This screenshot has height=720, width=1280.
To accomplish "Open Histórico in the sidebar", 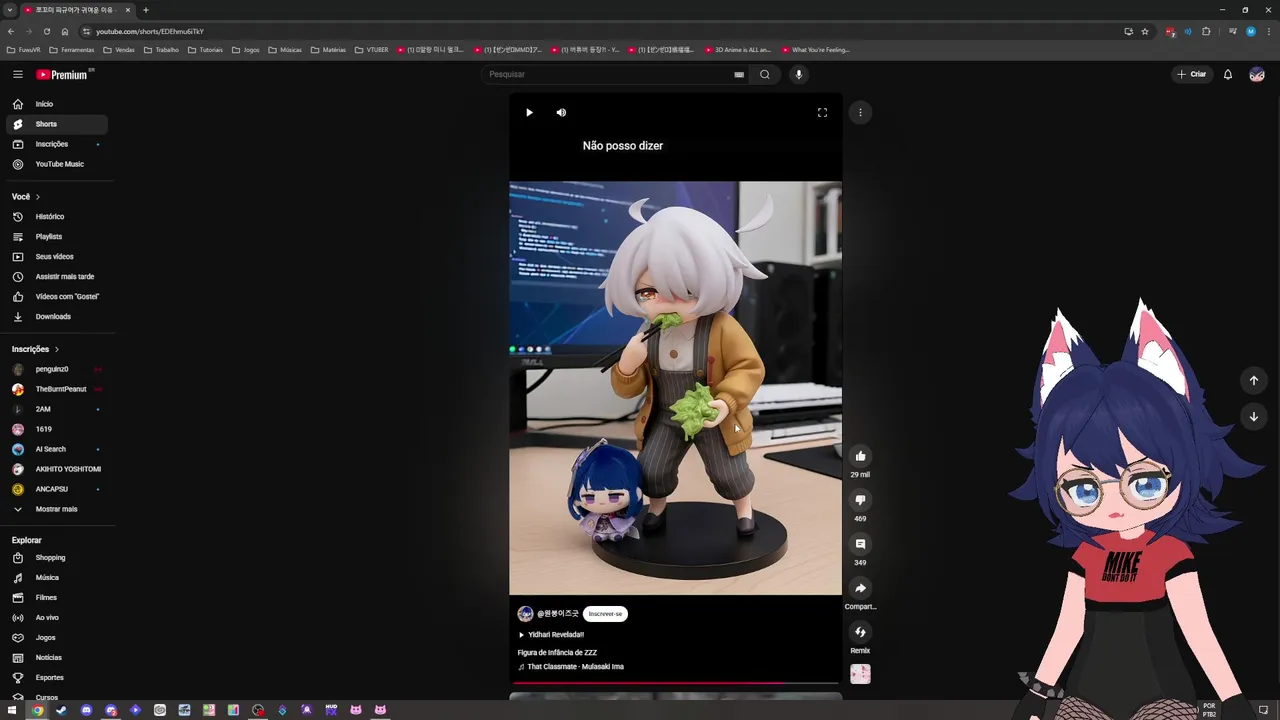I will coord(57,217).
